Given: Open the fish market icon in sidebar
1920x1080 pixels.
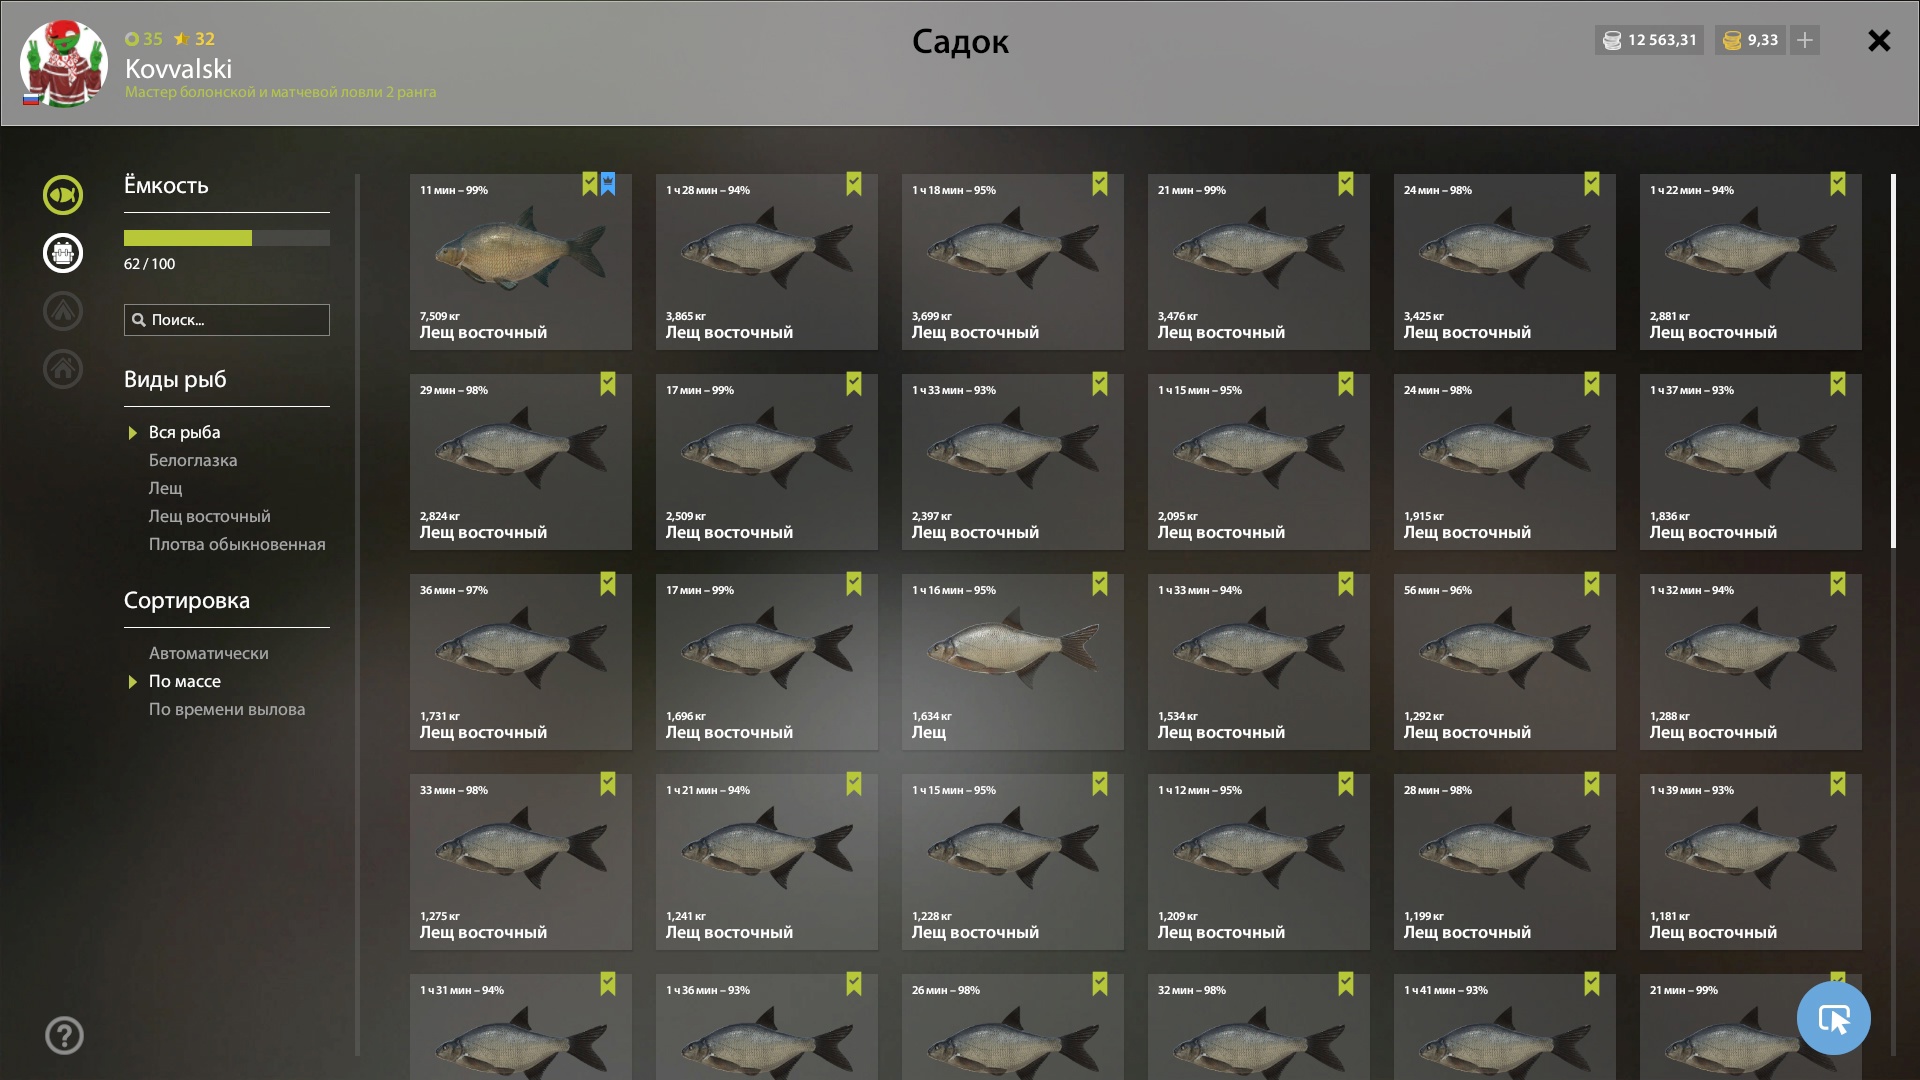Looking at the screenshot, I should 62,253.
